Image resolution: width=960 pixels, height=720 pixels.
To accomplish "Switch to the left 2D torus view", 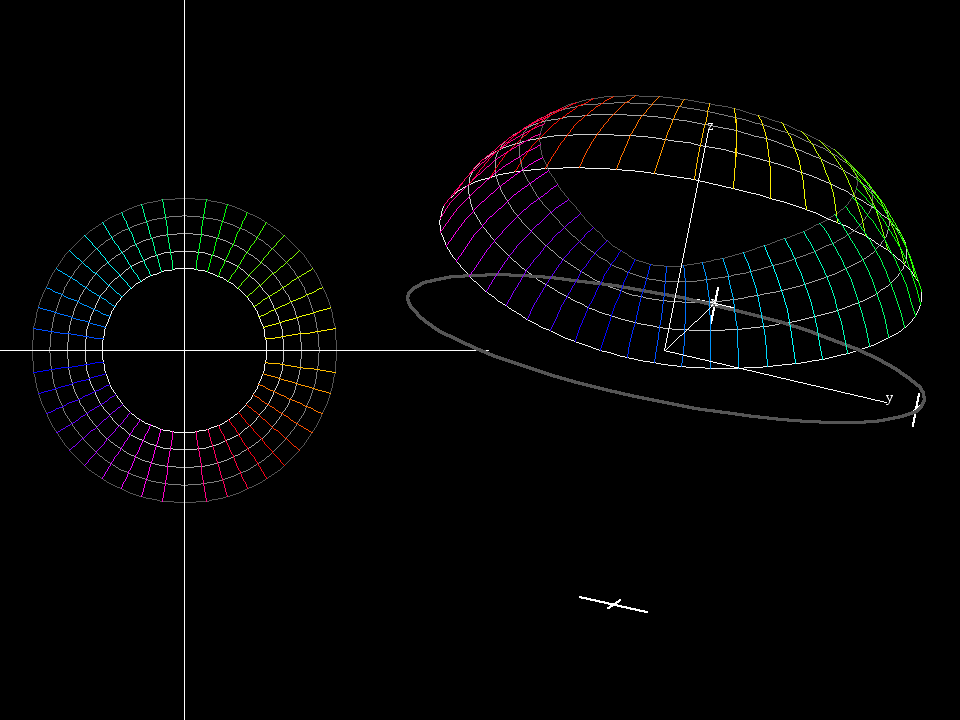I will click(x=185, y=350).
